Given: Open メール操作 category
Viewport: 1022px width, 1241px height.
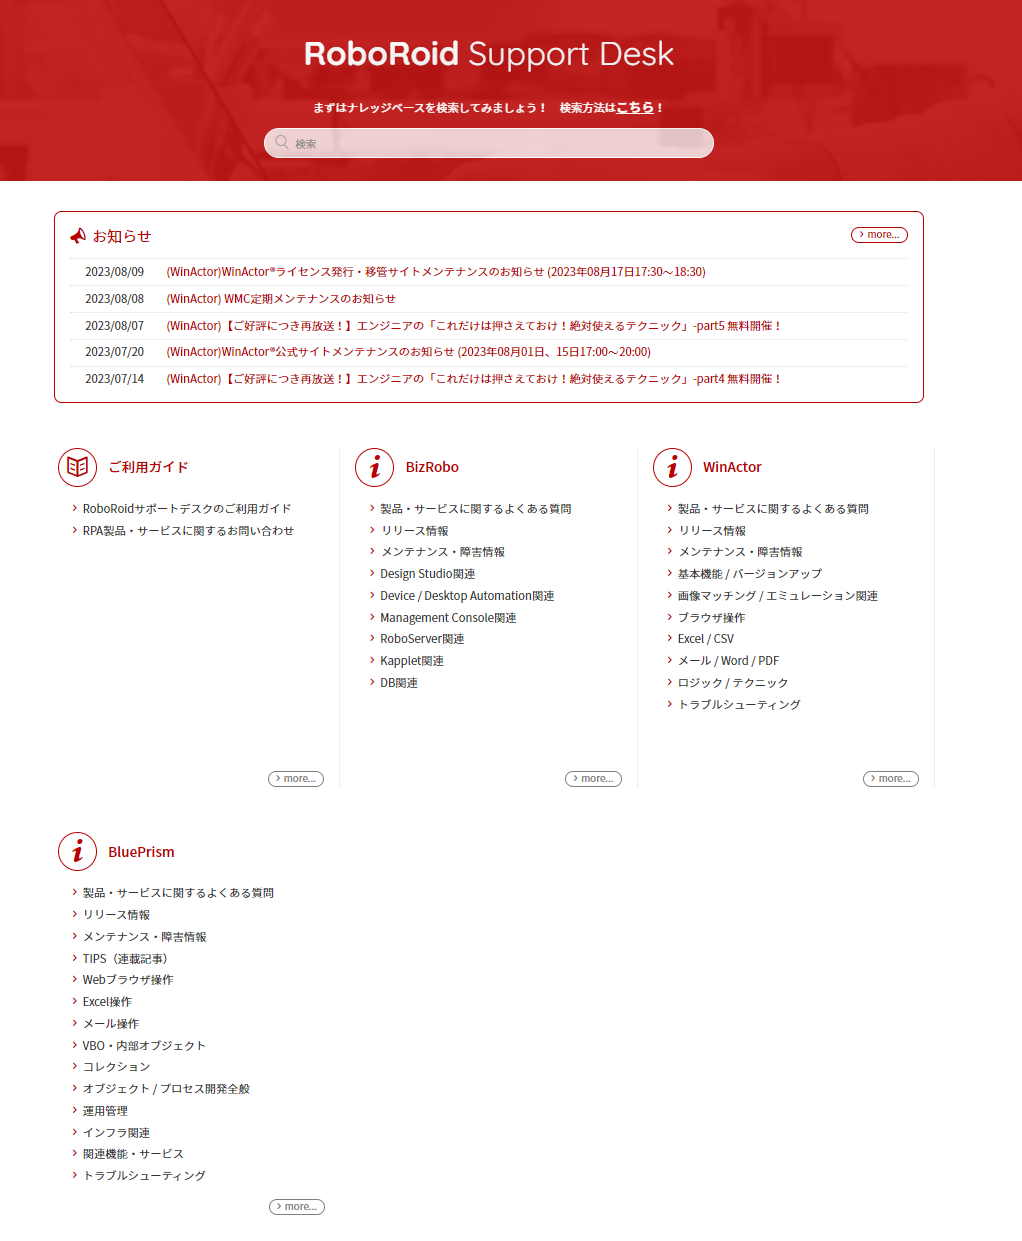Looking at the screenshot, I should tap(111, 1024).
